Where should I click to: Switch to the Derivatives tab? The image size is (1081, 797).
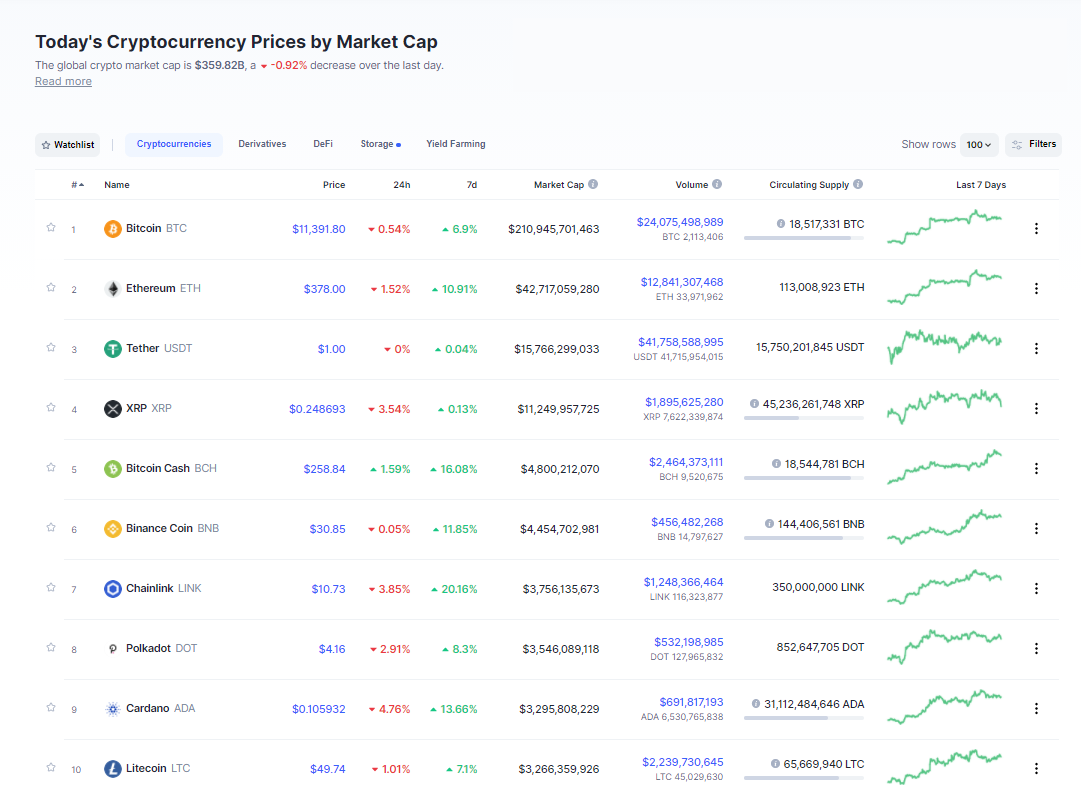point(262,144)
